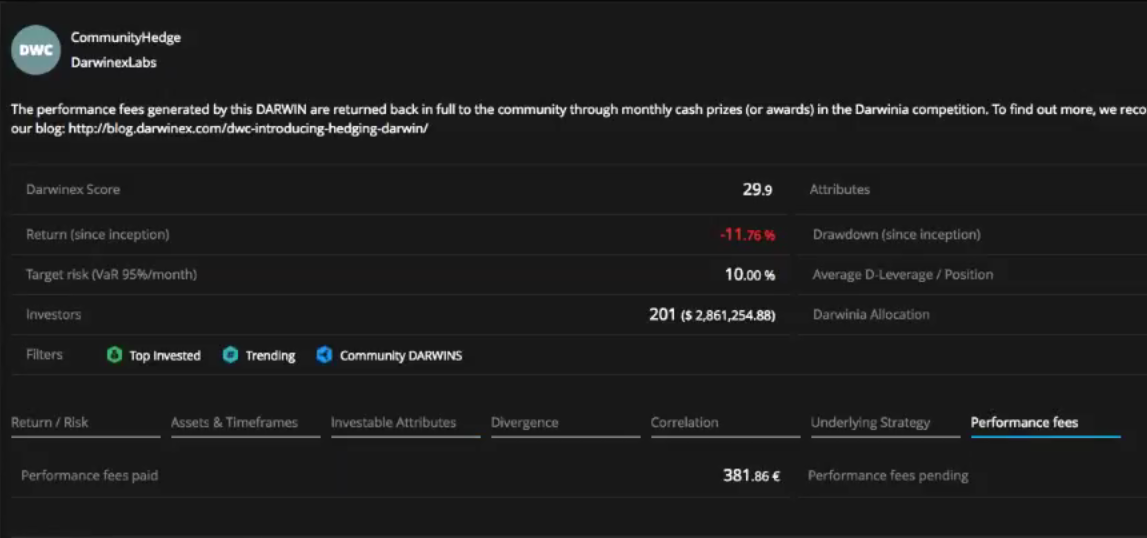This screenshot has height=538, width=1147.
Task: Open the Return / Risk tab
Action: (x=86, y=423)
